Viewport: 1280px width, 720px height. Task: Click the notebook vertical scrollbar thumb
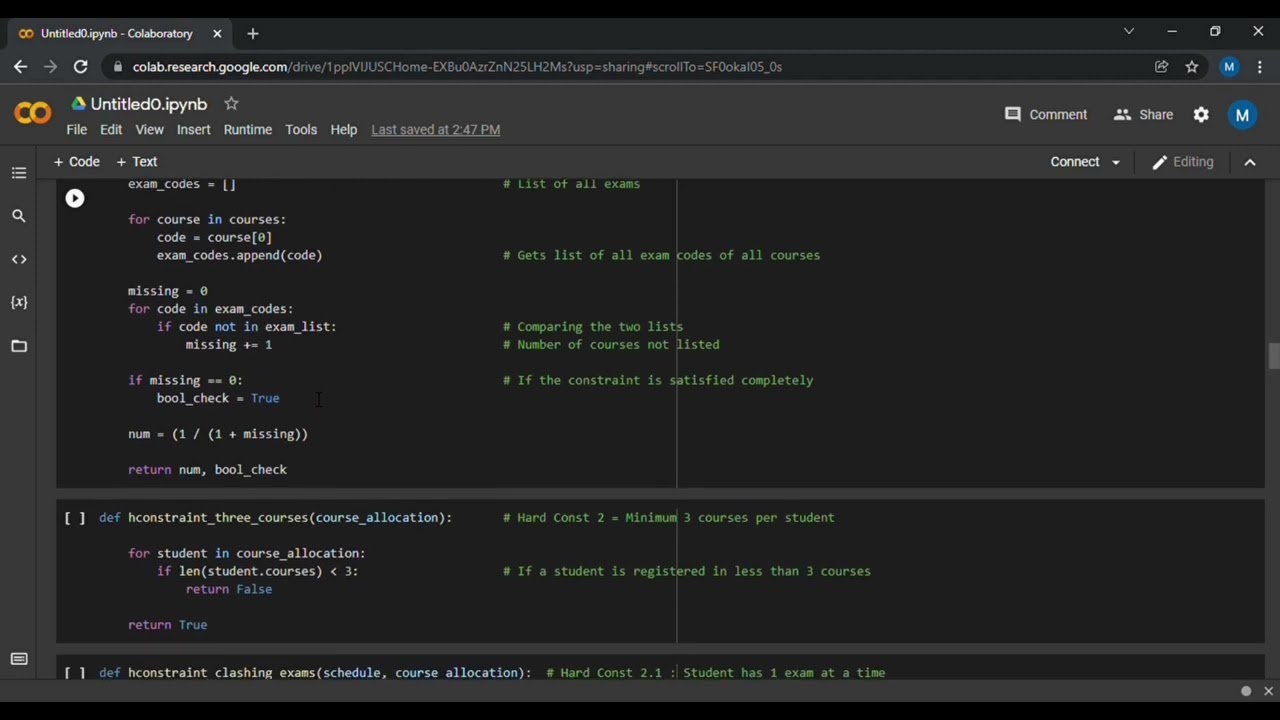point(1273,357)
